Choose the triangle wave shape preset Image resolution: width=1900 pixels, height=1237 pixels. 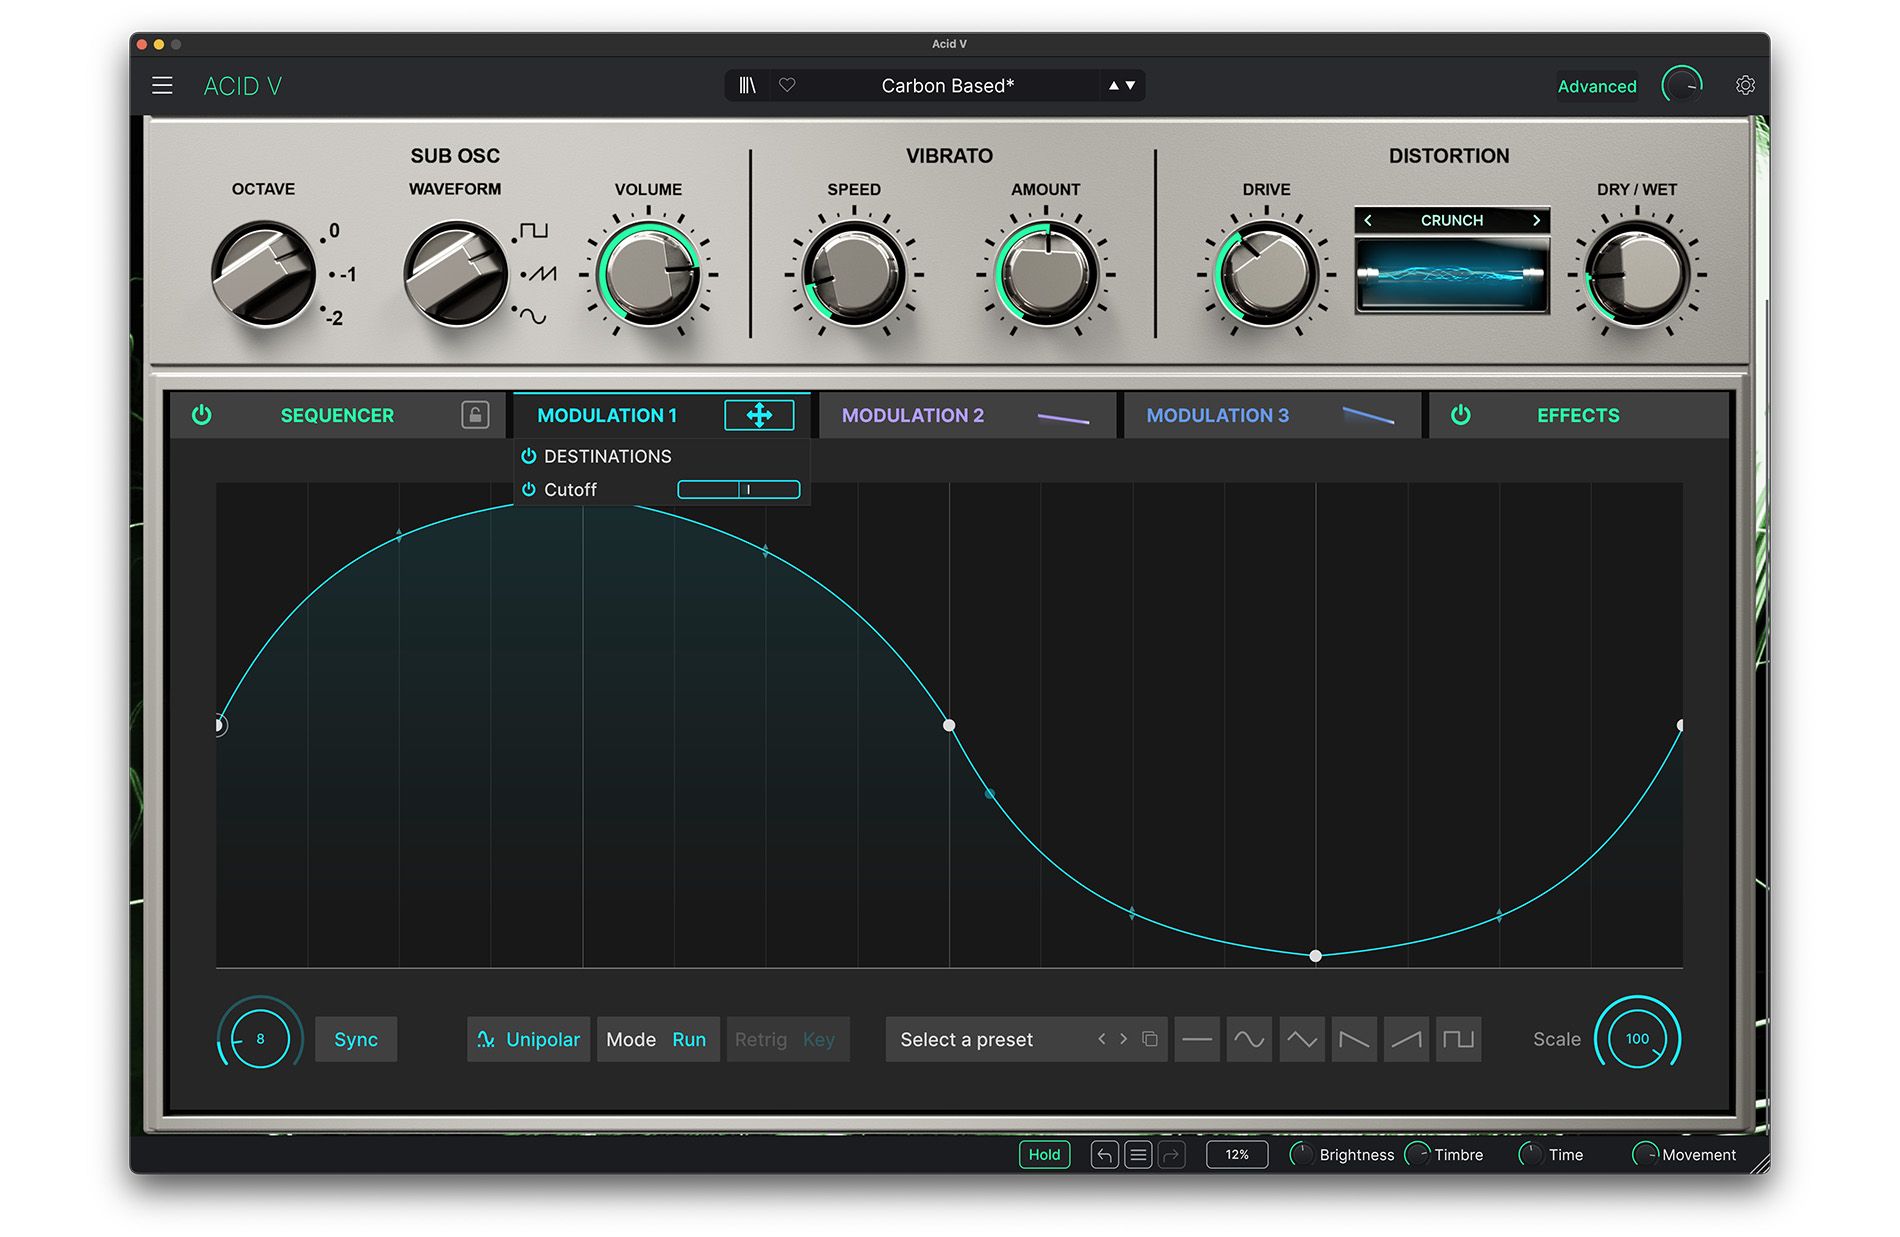(x=1301, y=1039)
